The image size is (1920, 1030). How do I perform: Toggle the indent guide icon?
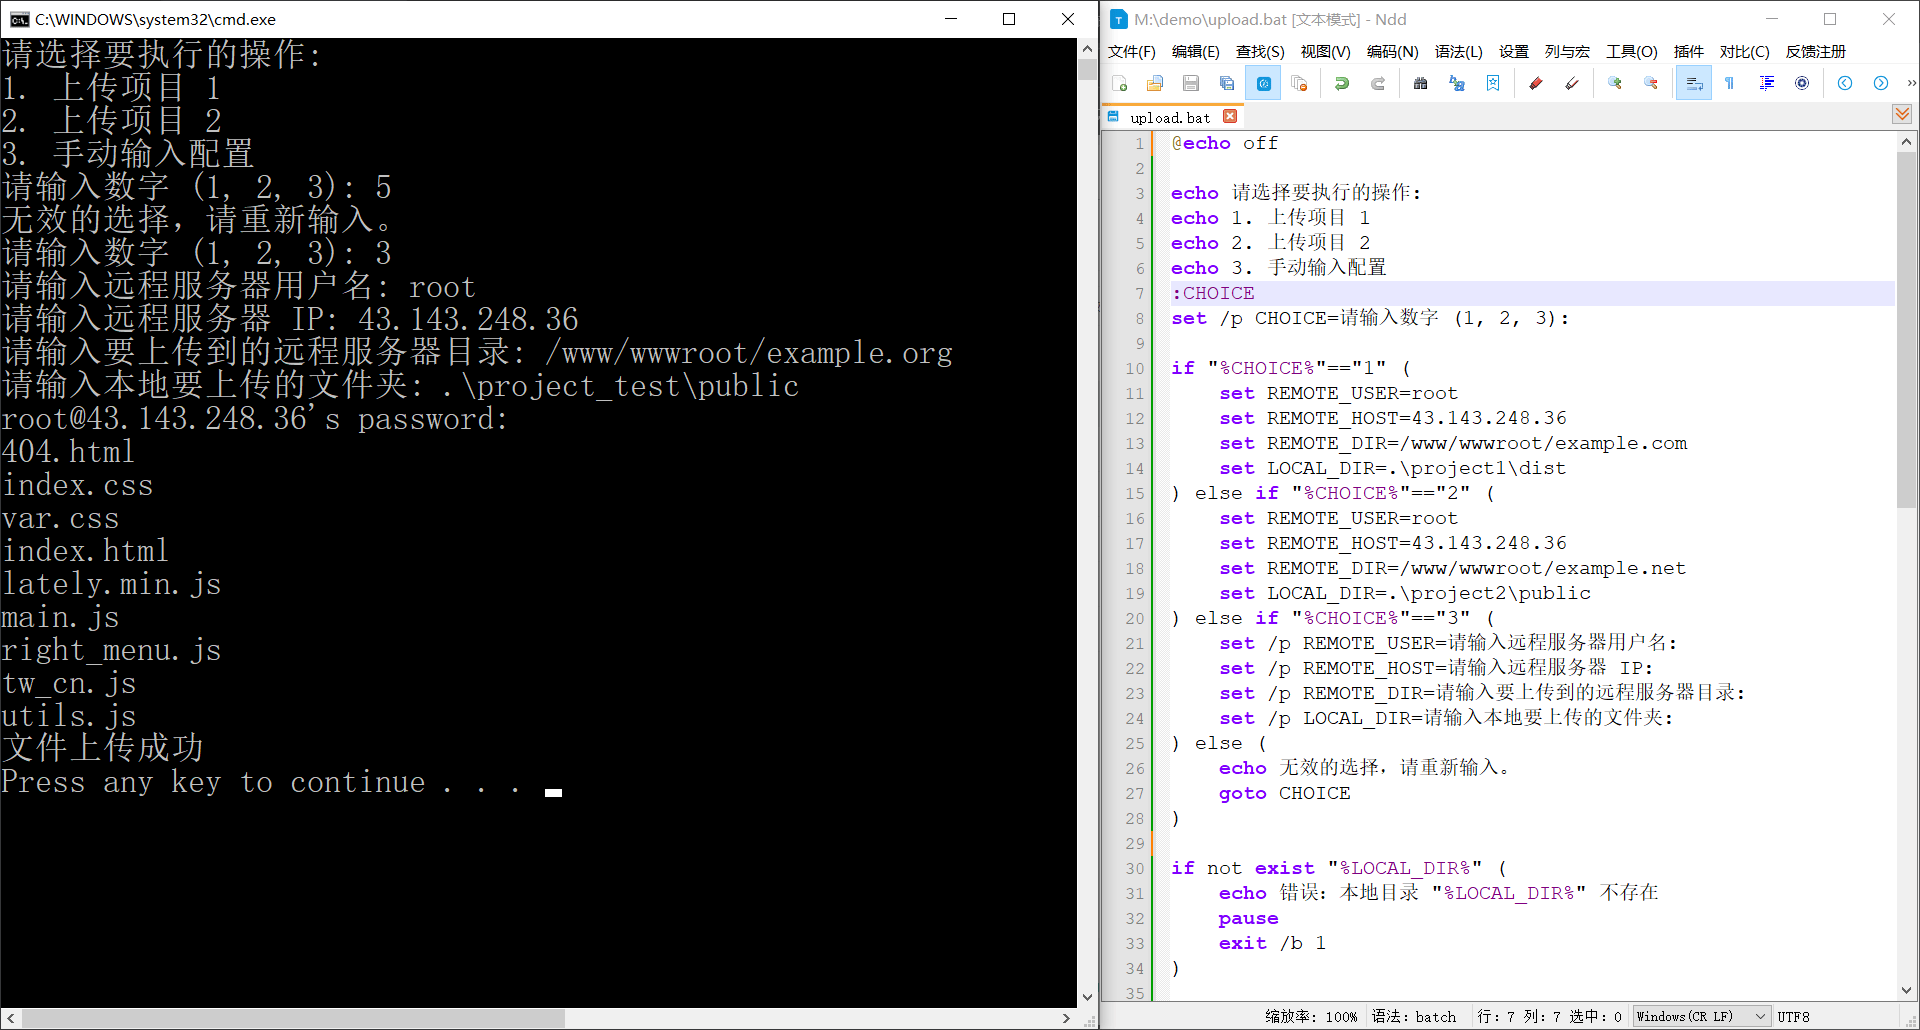coord(1767,84)
